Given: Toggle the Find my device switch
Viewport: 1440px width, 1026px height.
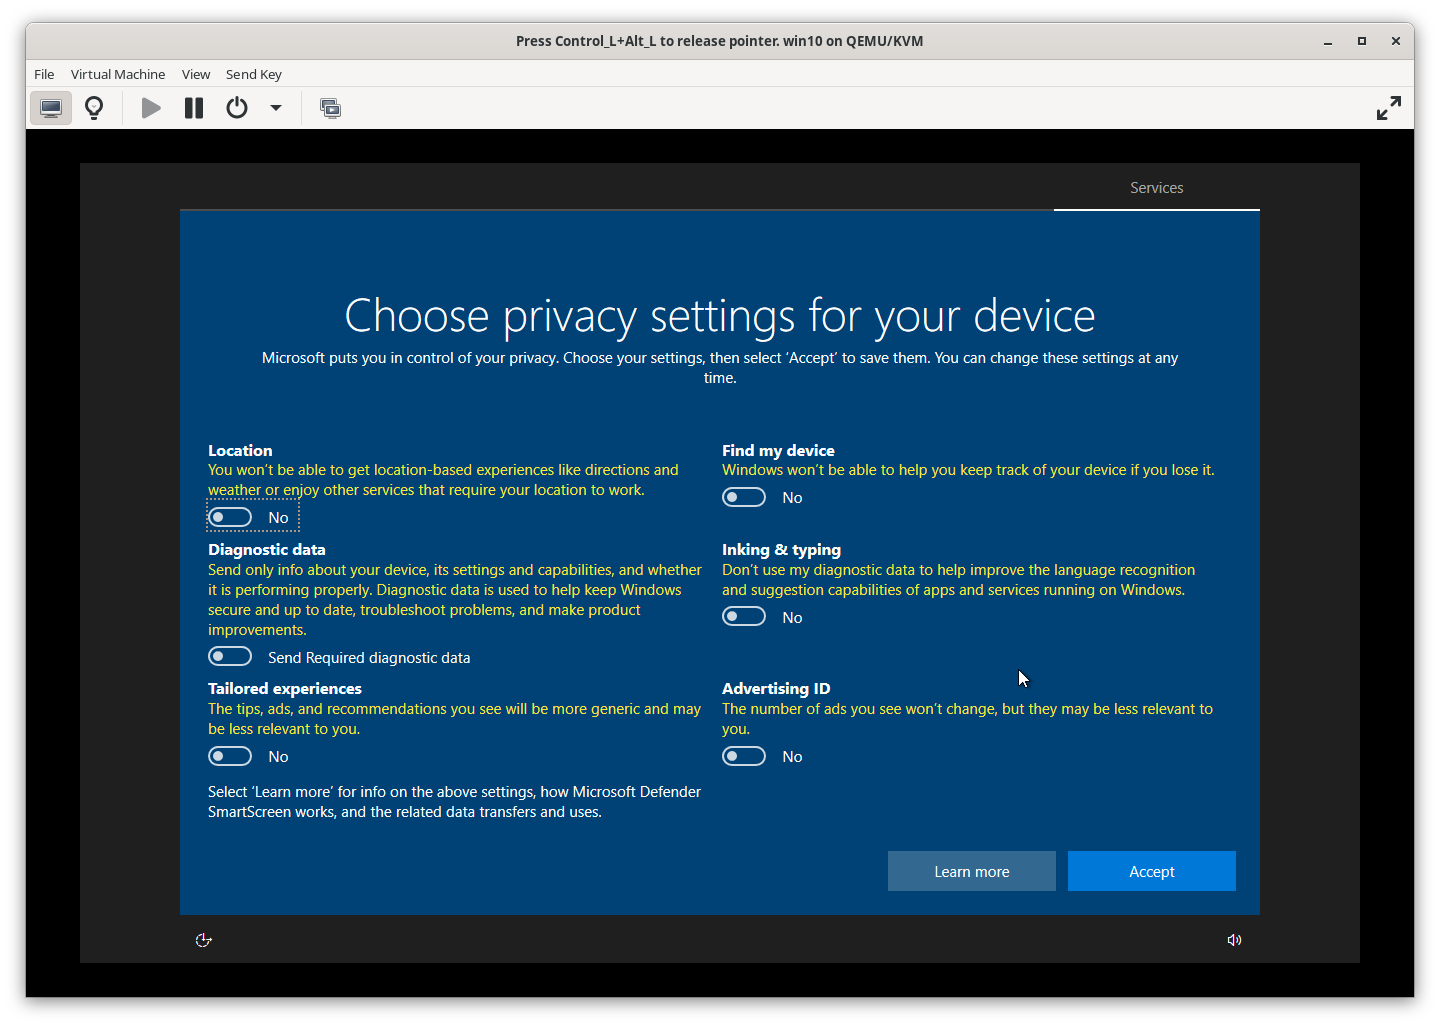Looking at the screenshot, I should point(744,497).
